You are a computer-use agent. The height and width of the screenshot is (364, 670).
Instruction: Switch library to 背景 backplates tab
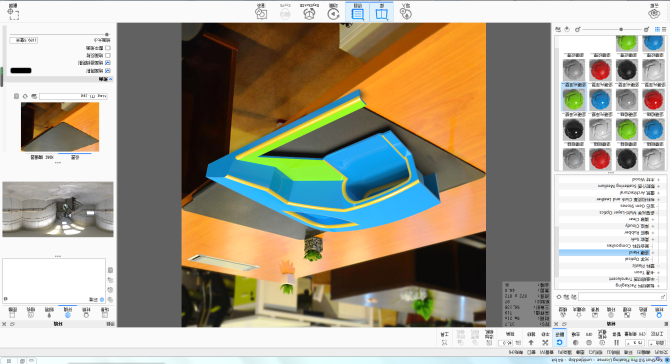(x=595, y=312)
